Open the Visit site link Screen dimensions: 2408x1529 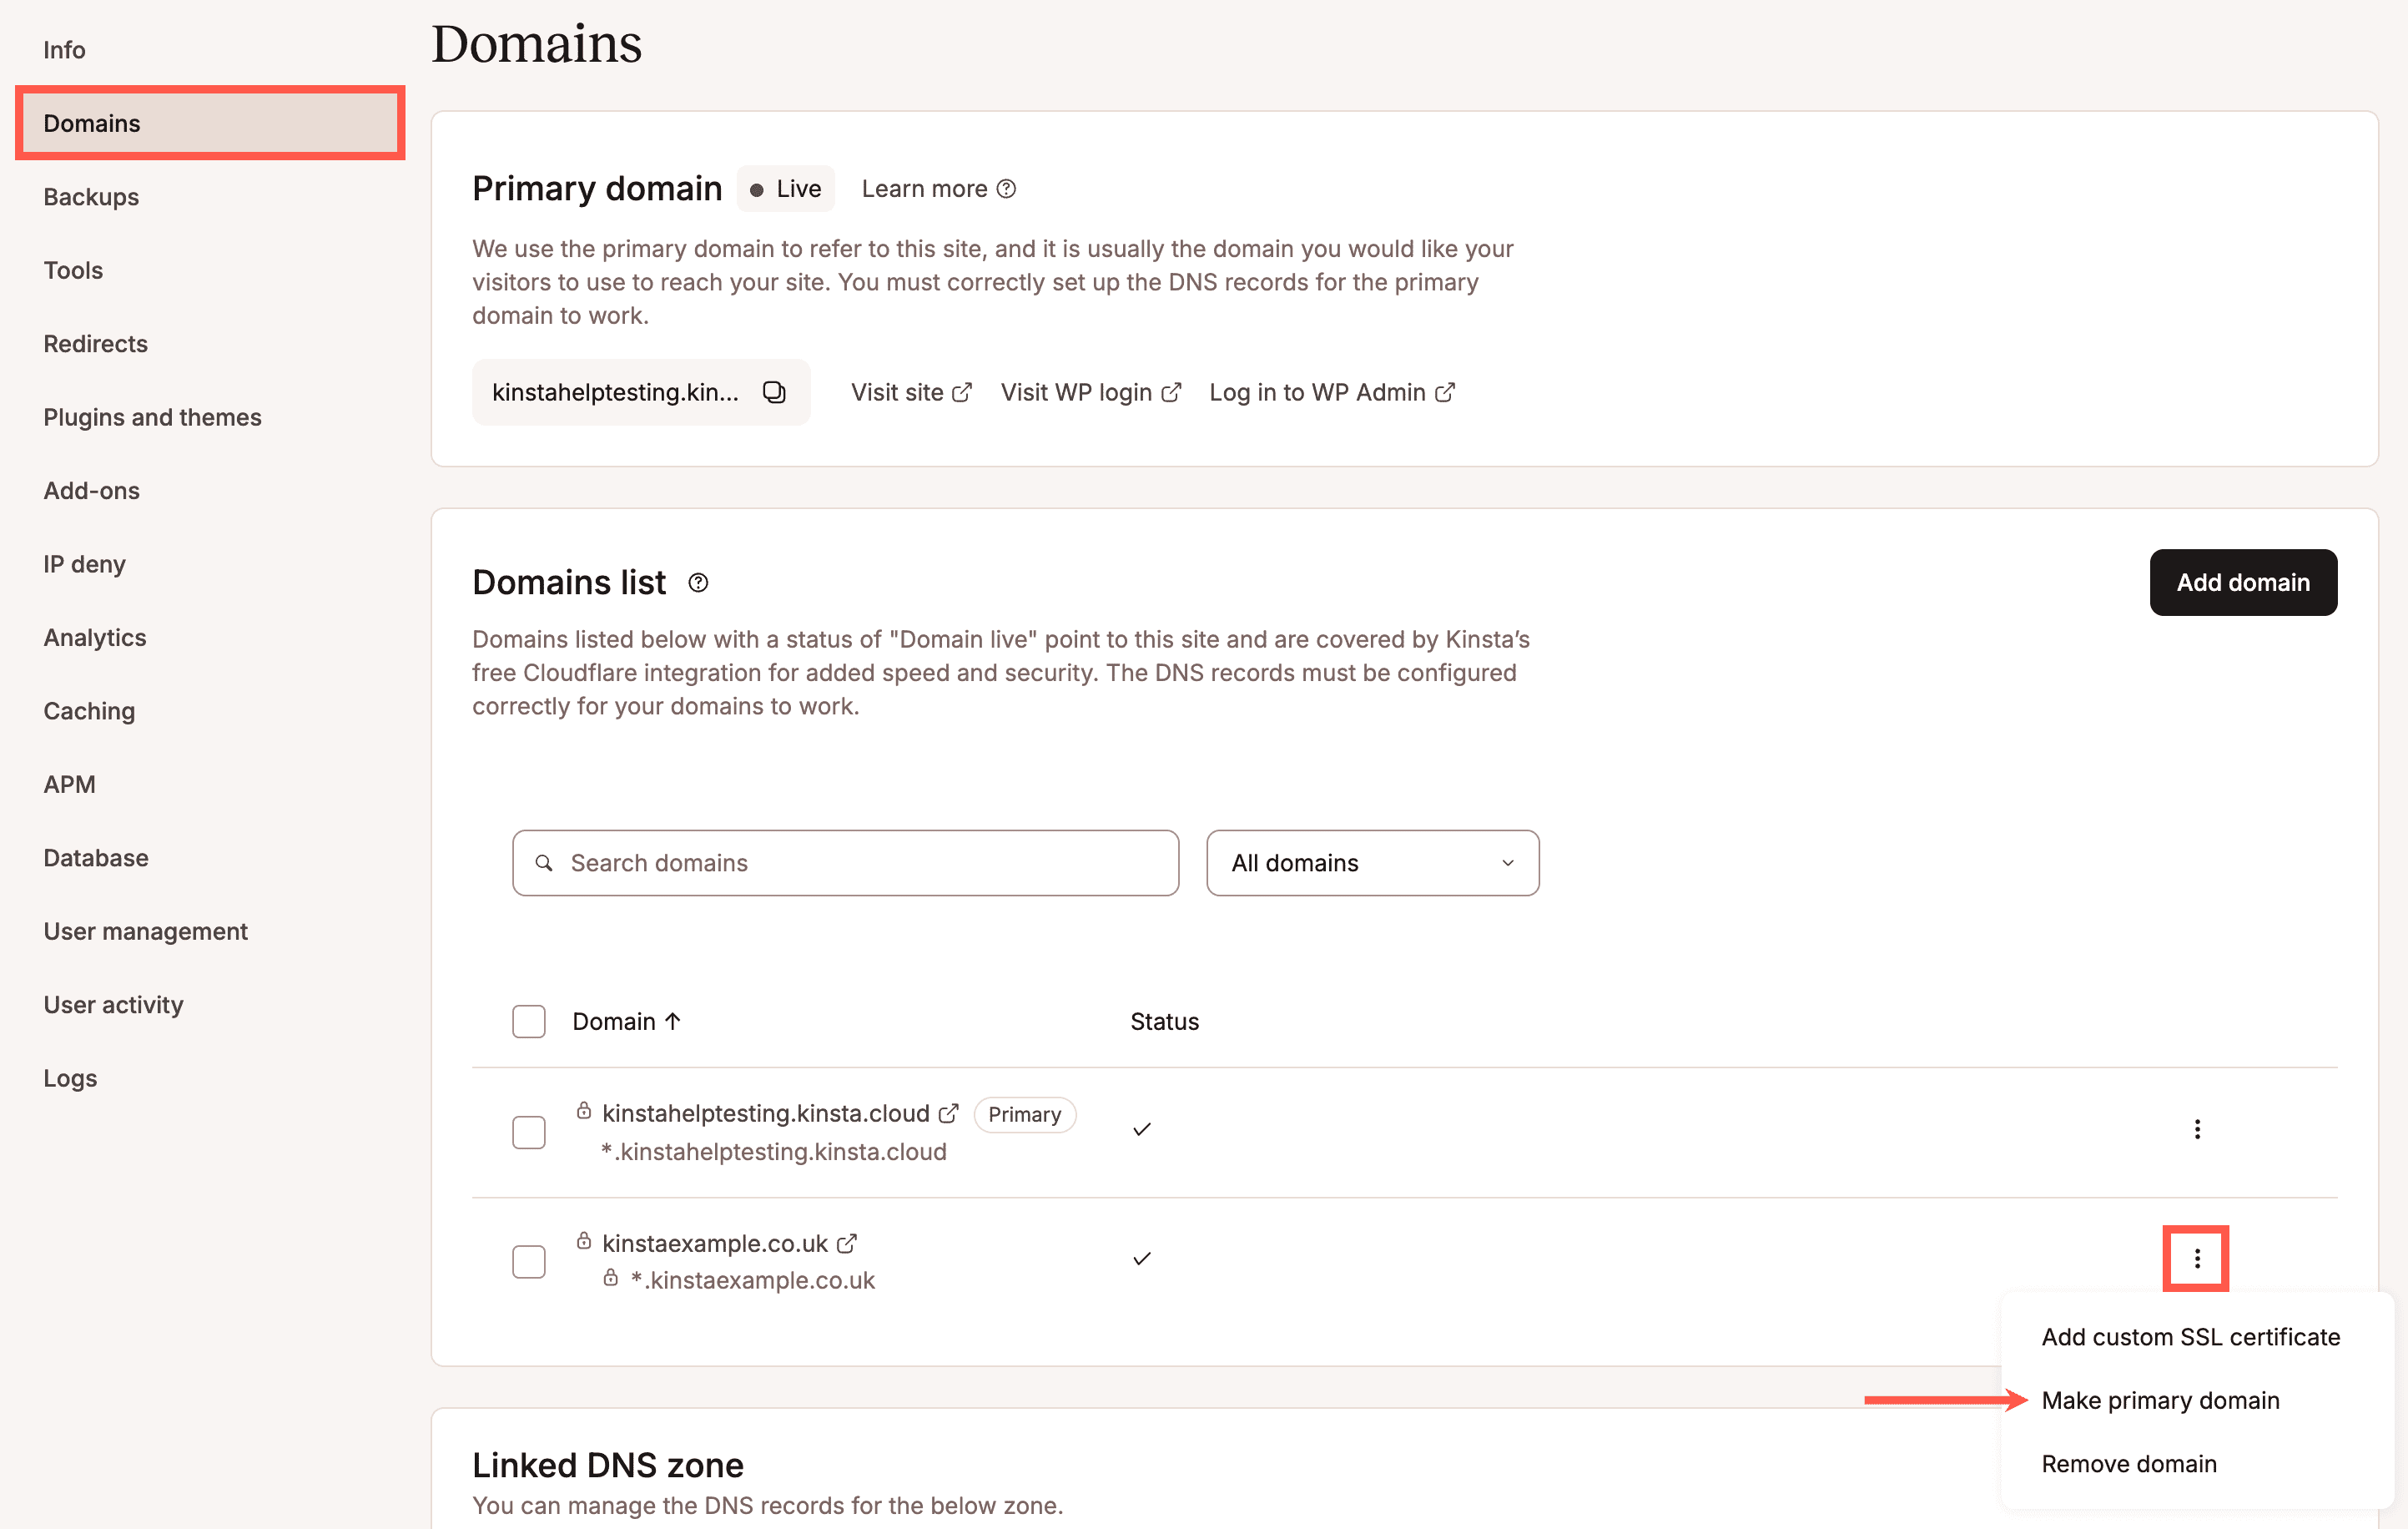pos(897,392)
